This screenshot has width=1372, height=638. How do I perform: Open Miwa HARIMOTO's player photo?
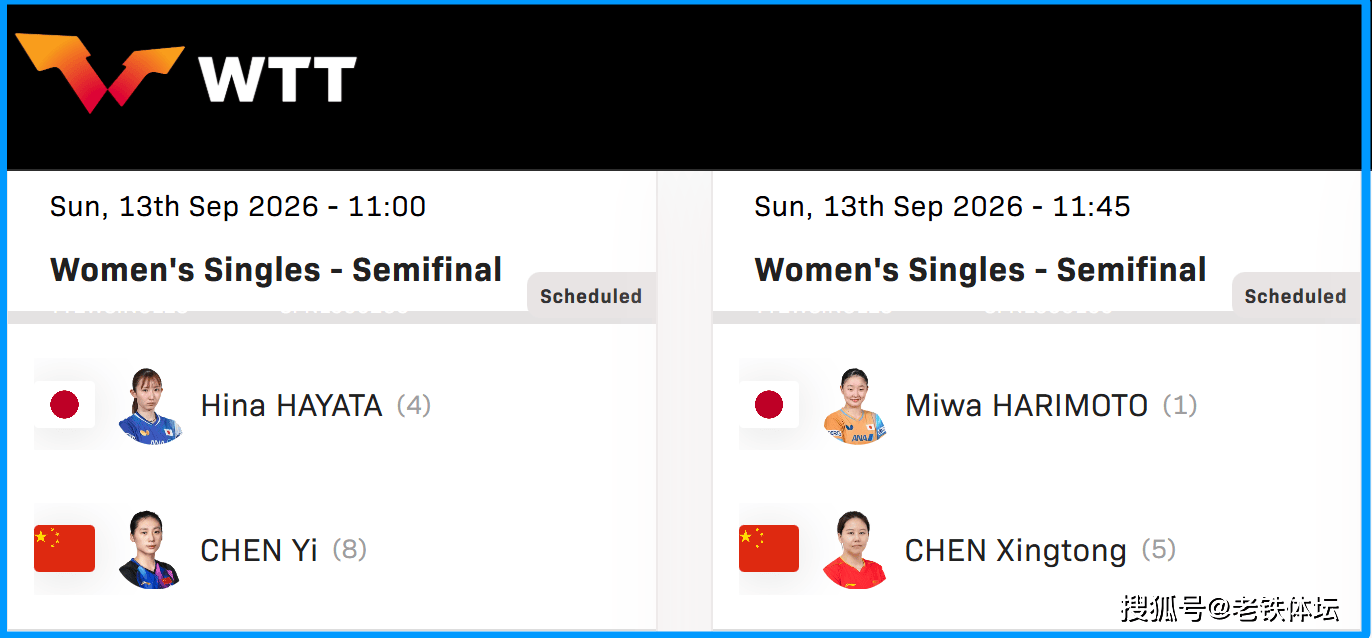(x=855, y=405)
